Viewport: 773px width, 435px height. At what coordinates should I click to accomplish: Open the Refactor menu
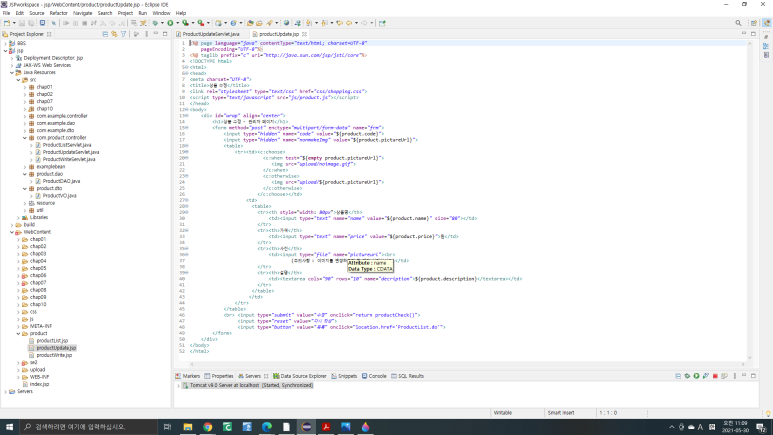[58, 13]
